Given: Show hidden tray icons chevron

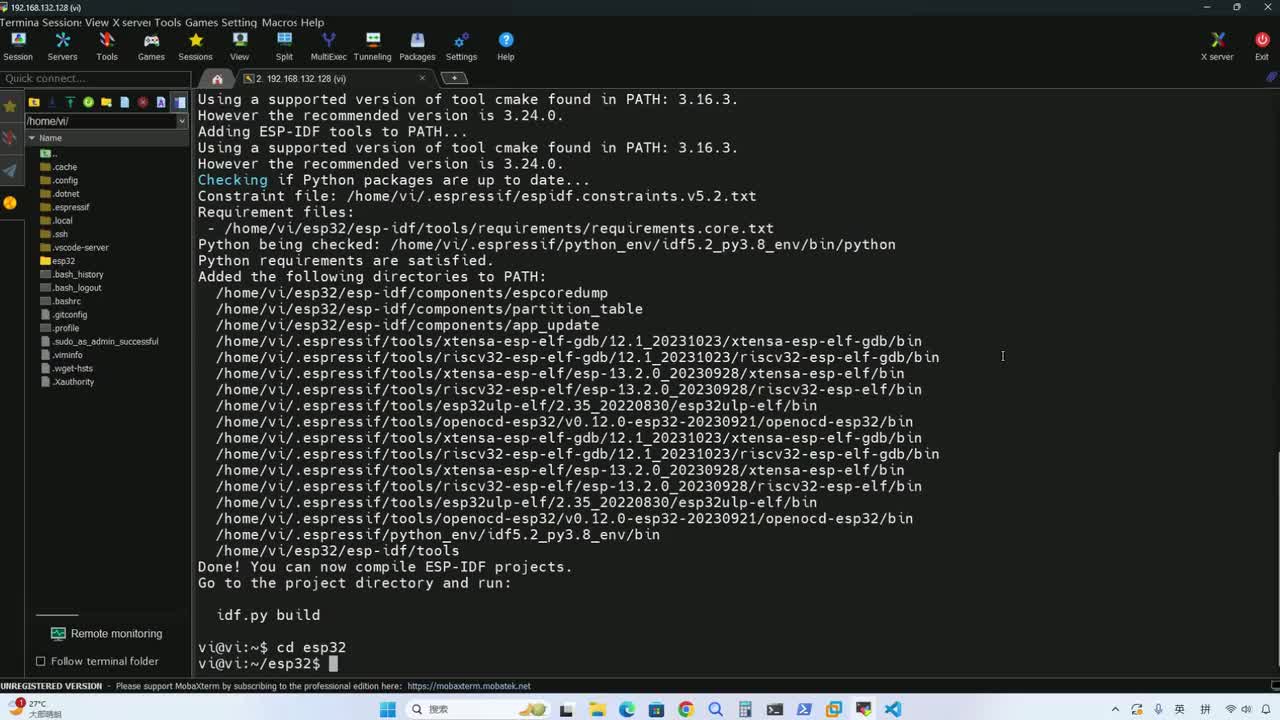Looking at the screenshot, I should (1115, 709).
